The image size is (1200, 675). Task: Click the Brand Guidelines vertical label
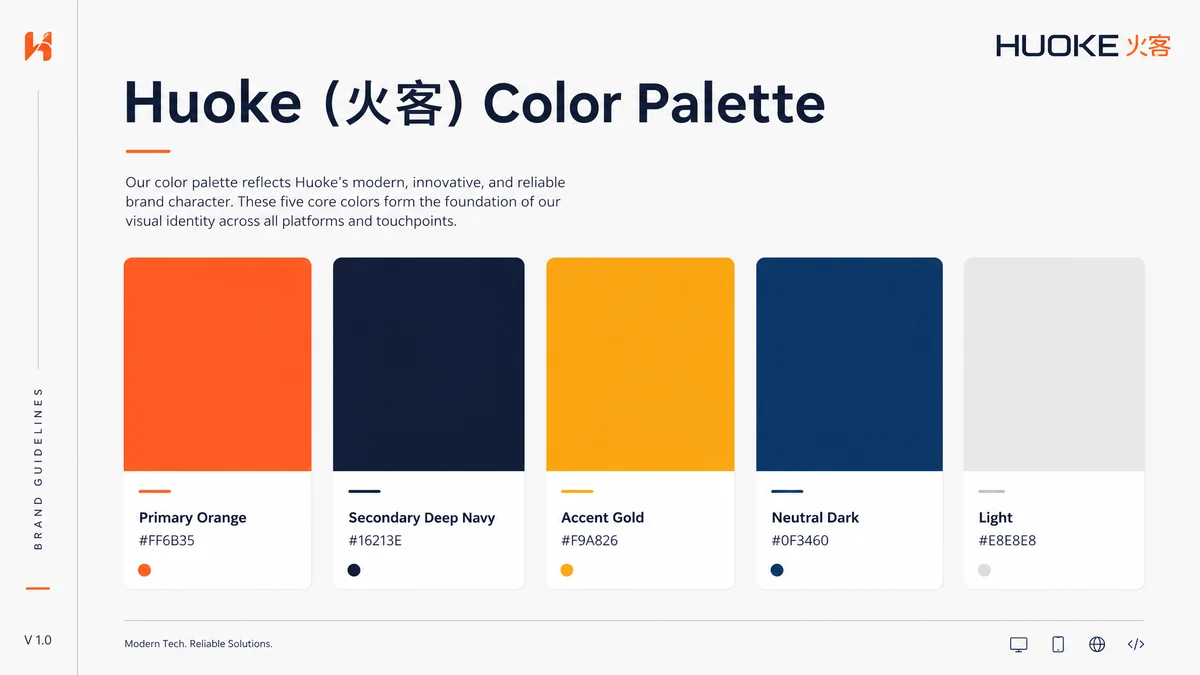click(38, 468)
